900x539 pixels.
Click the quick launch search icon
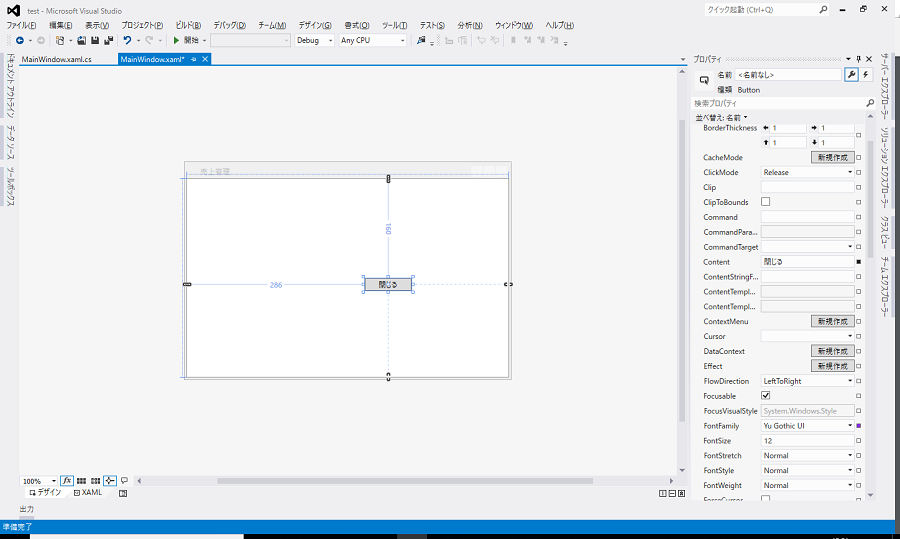click(823, 10)
